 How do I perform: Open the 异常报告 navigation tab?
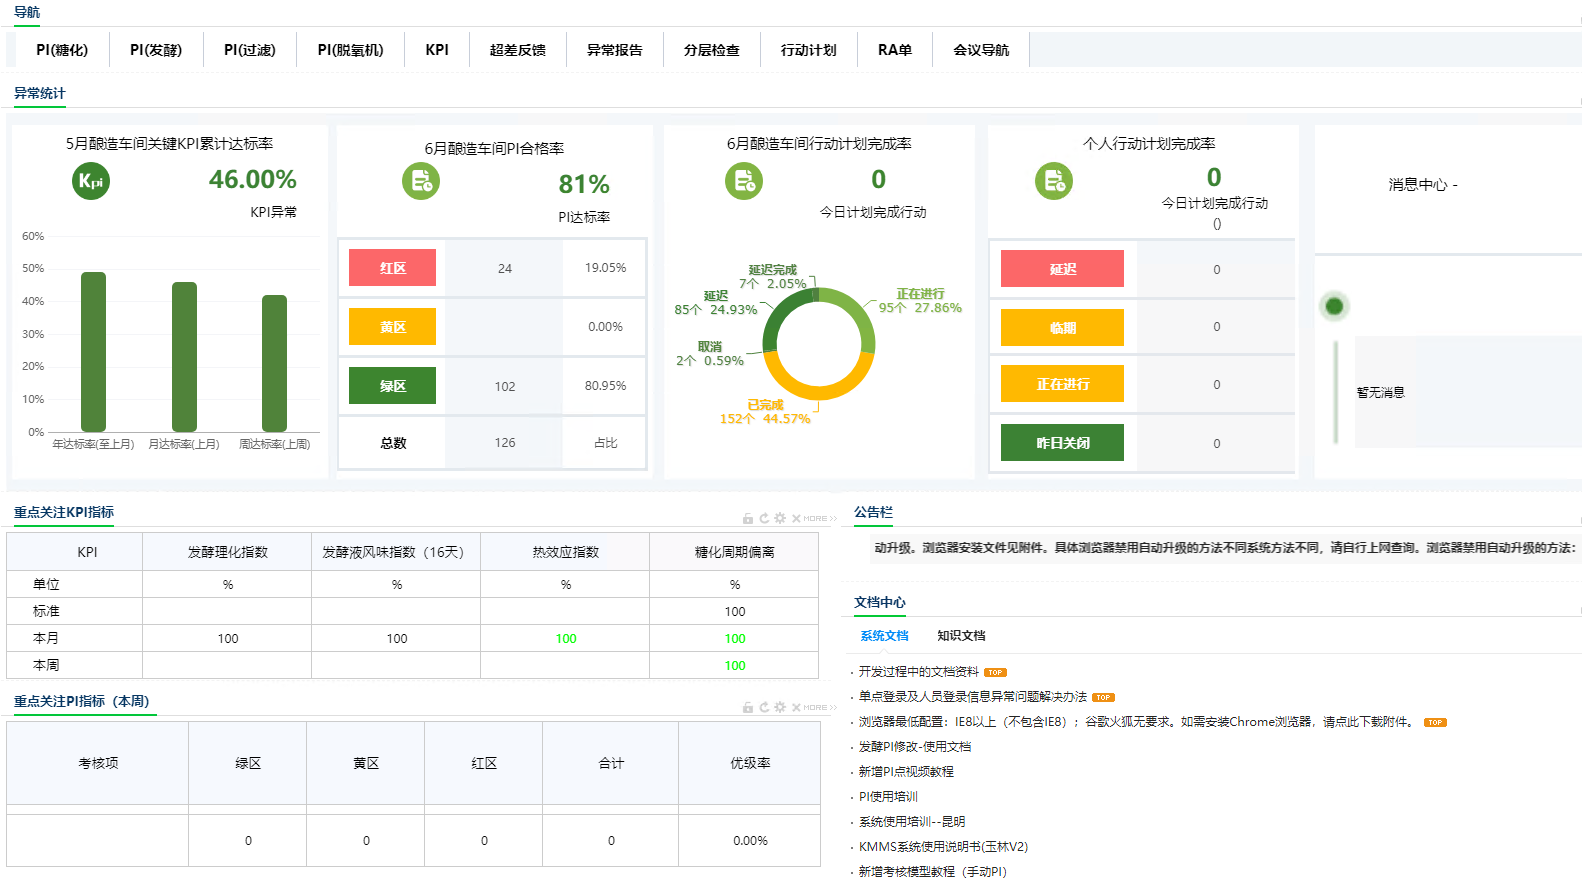click(615, 50)
